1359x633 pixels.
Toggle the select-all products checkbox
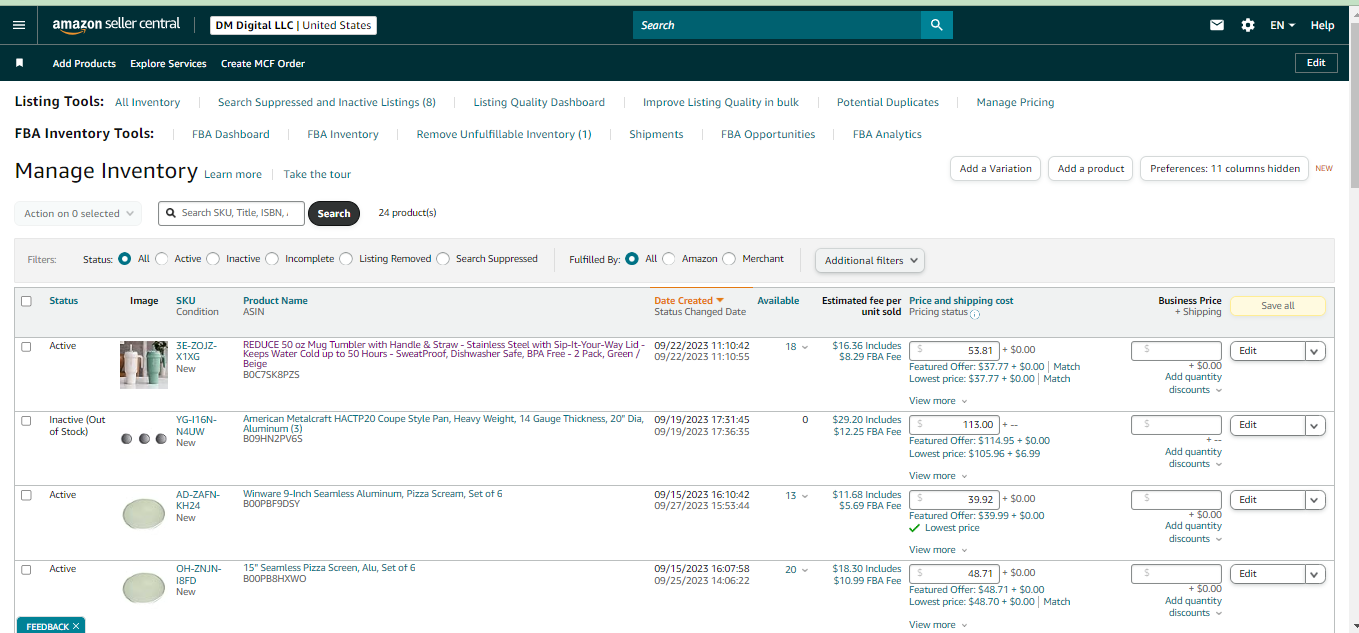pos(26,301)
